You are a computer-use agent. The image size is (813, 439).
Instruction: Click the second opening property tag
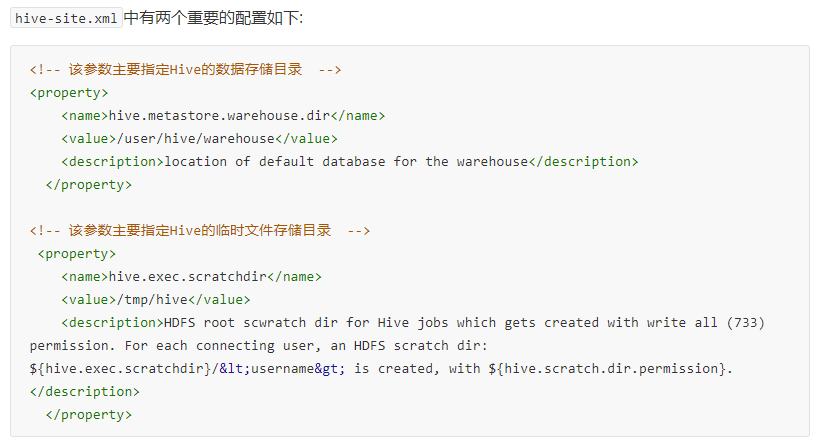click(x=77, y=254)
